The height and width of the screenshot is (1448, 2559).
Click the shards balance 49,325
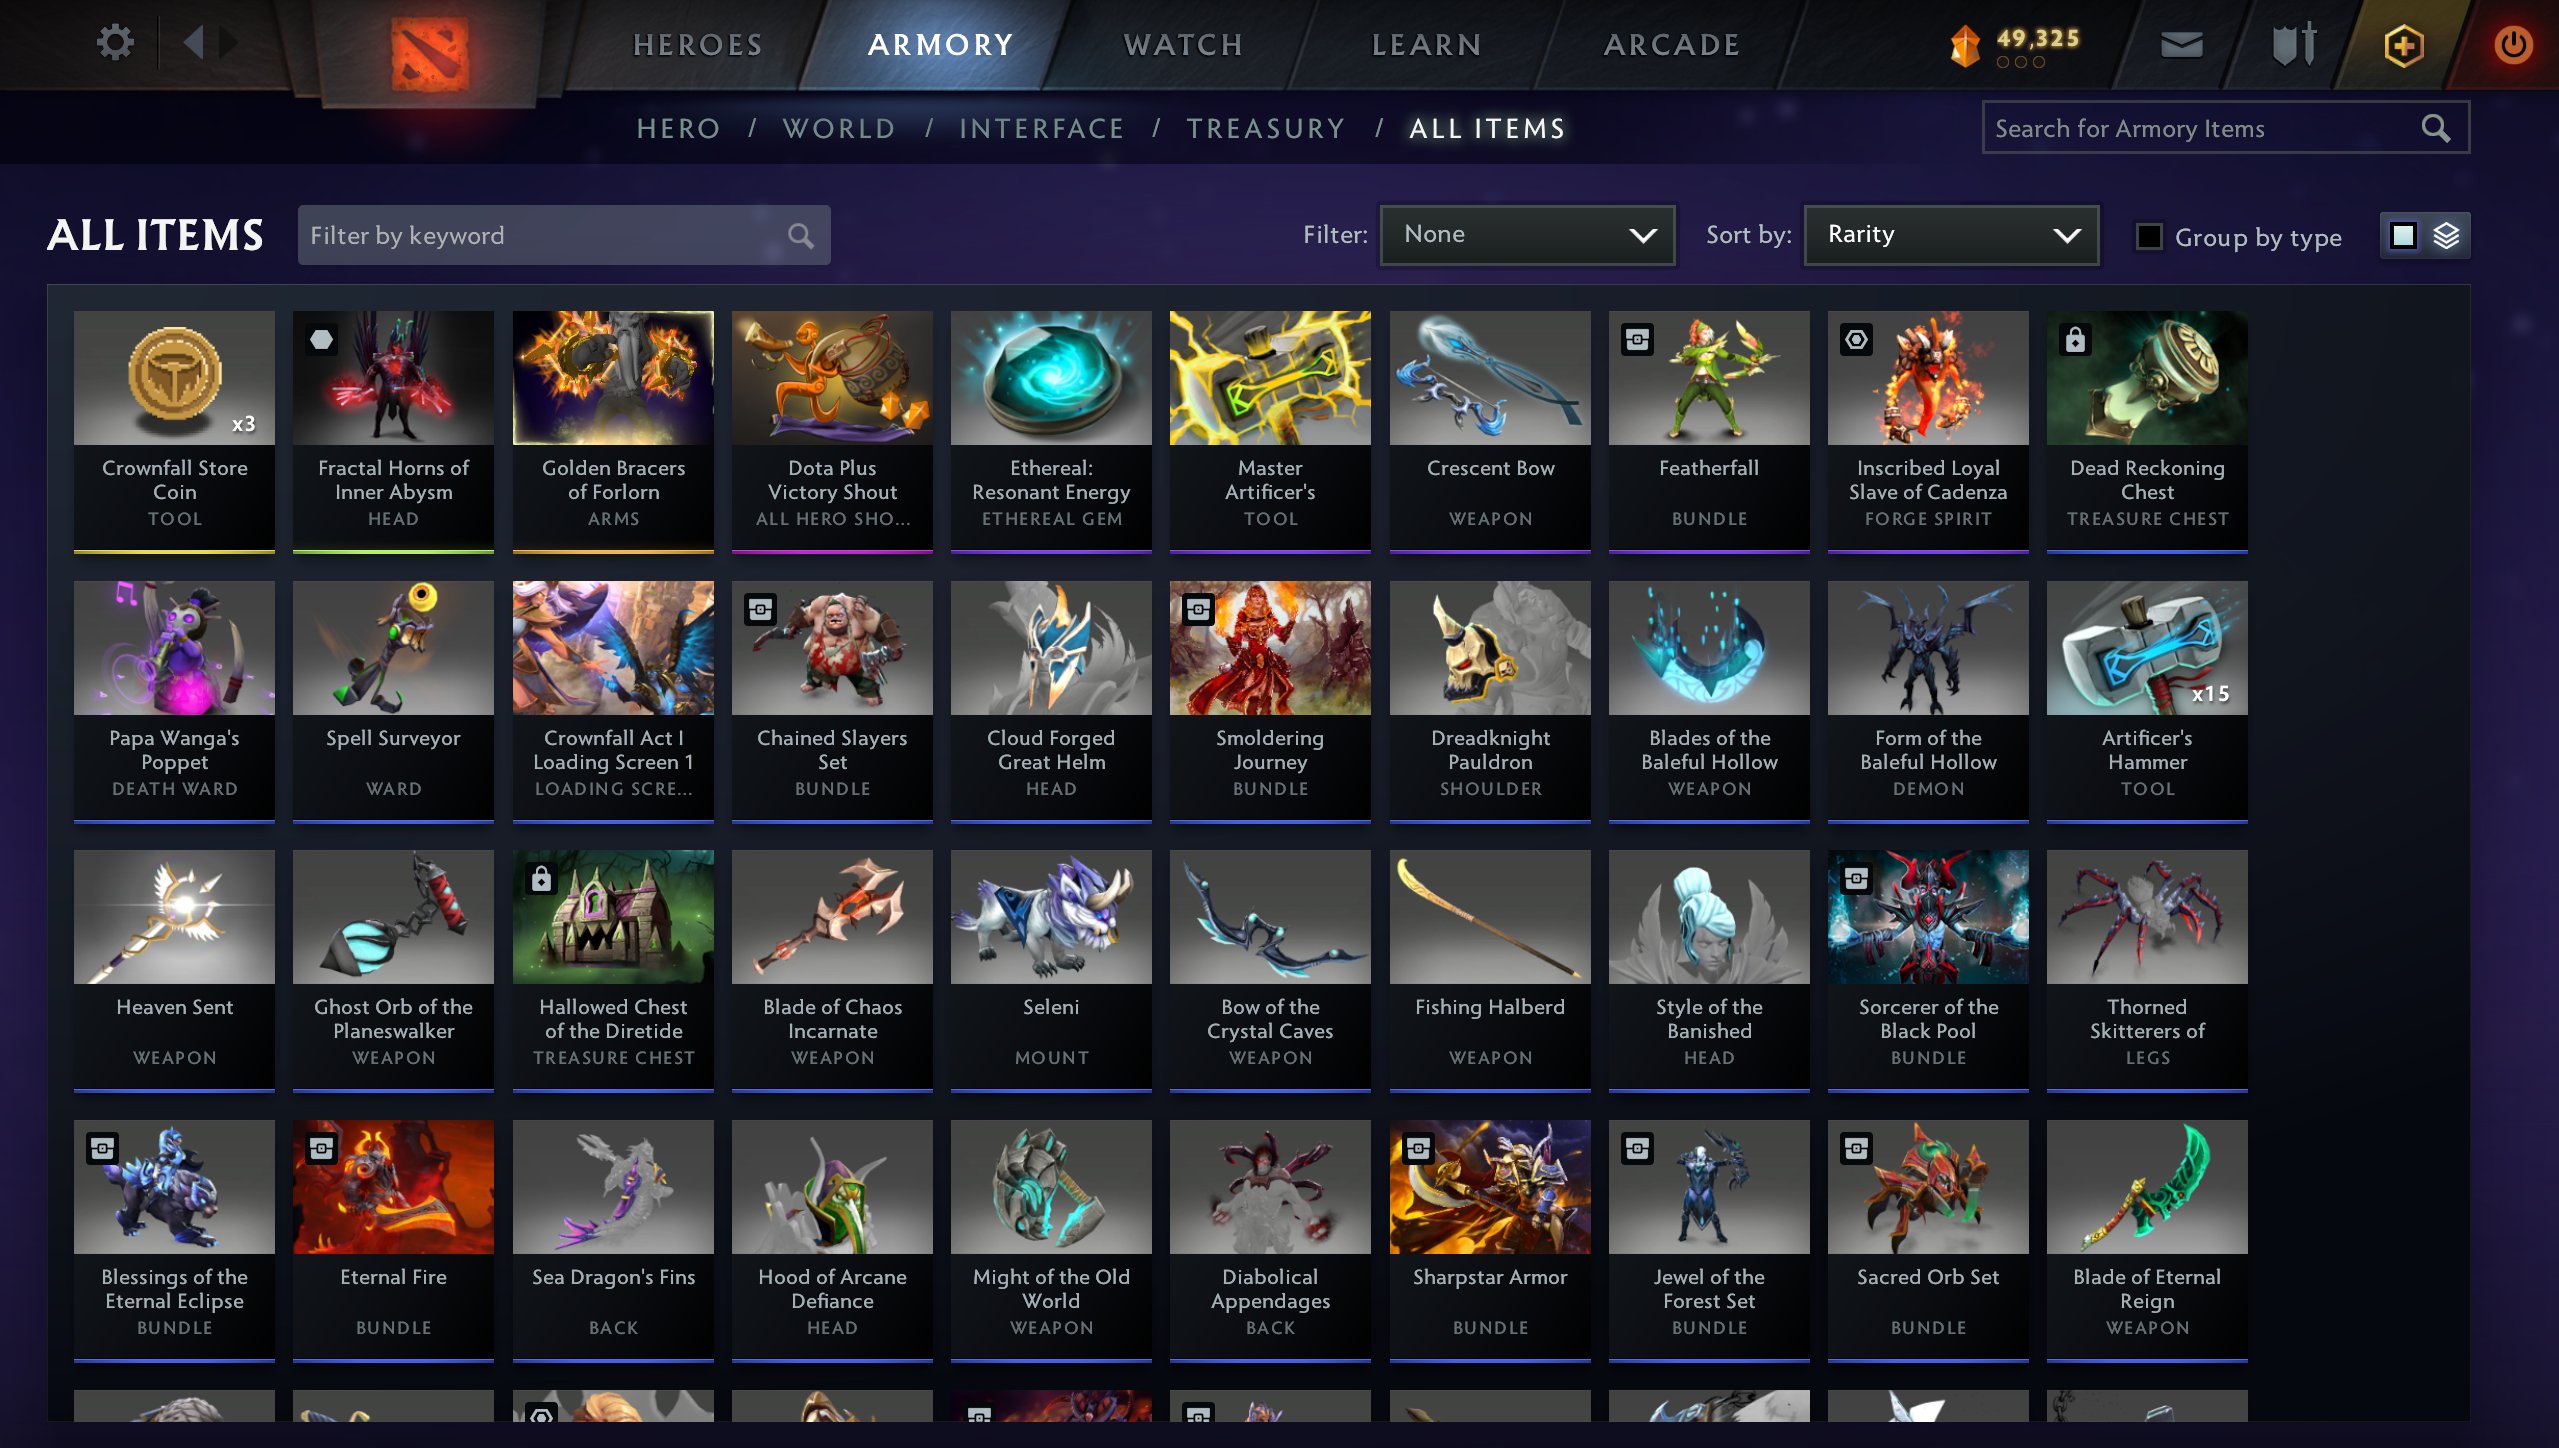[x=2037, y=39]
